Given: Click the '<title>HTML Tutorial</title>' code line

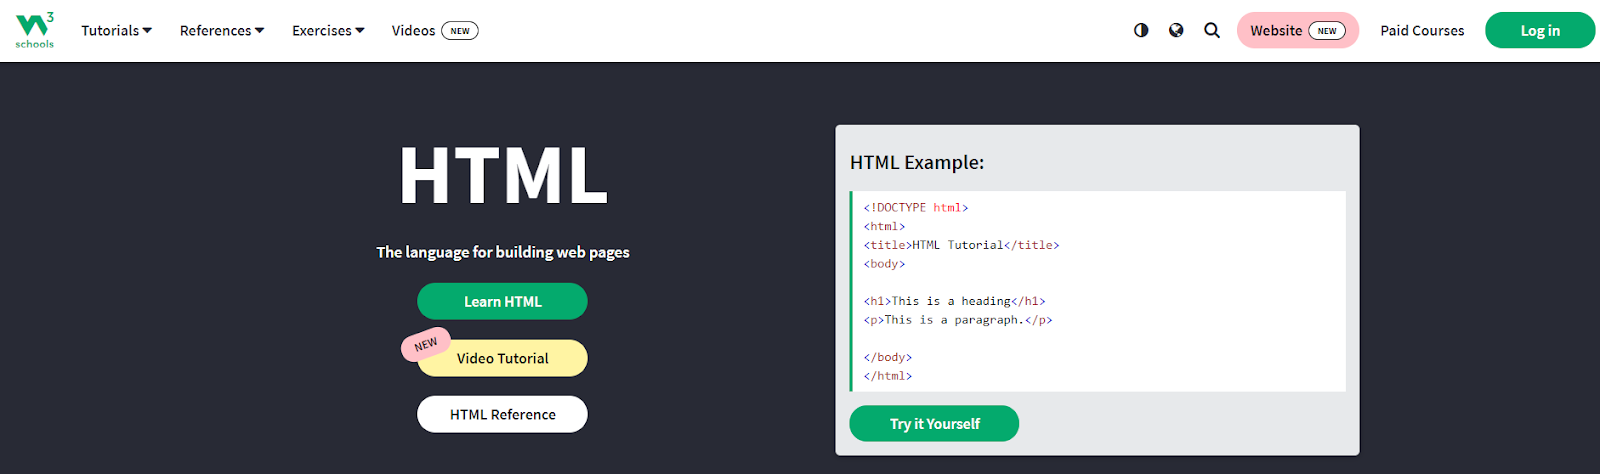Looking at the screenshot, I should 961,245.
